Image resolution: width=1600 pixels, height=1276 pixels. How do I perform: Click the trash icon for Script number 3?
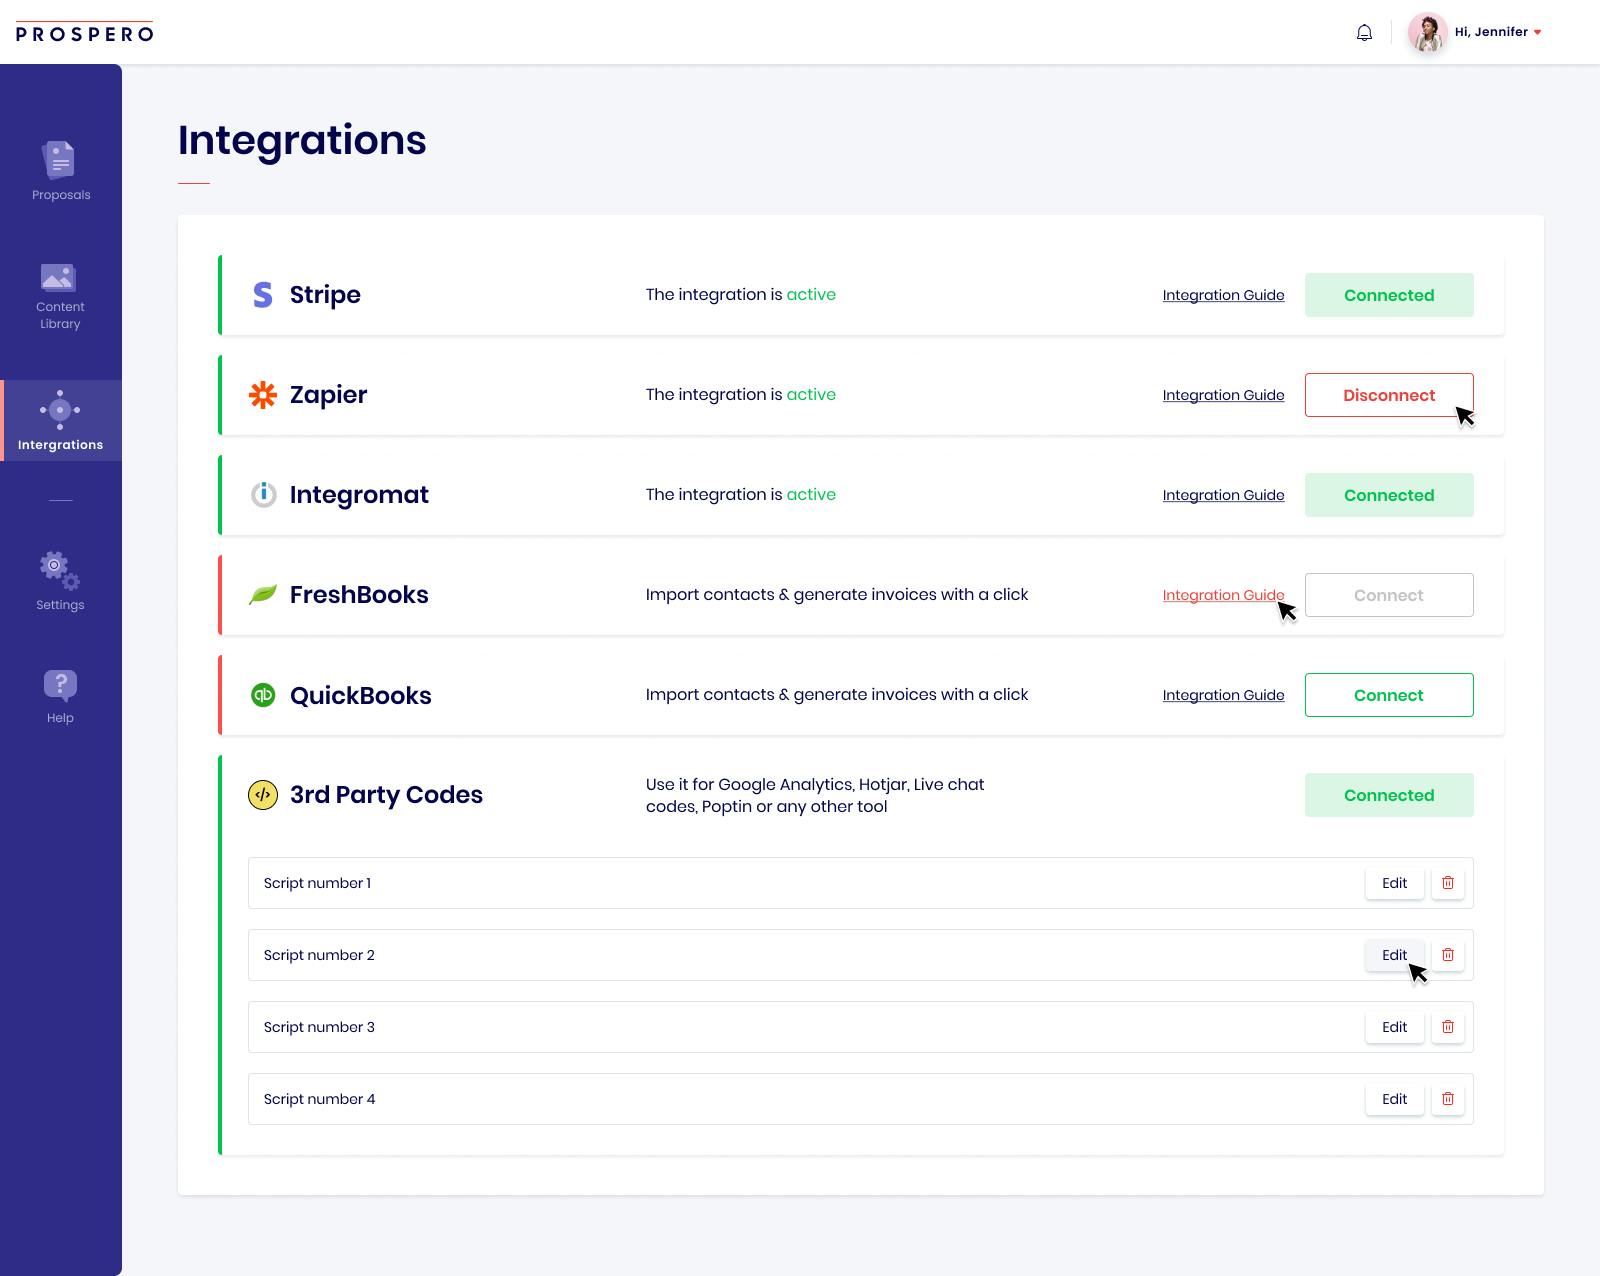(x=1448, y=1027)
